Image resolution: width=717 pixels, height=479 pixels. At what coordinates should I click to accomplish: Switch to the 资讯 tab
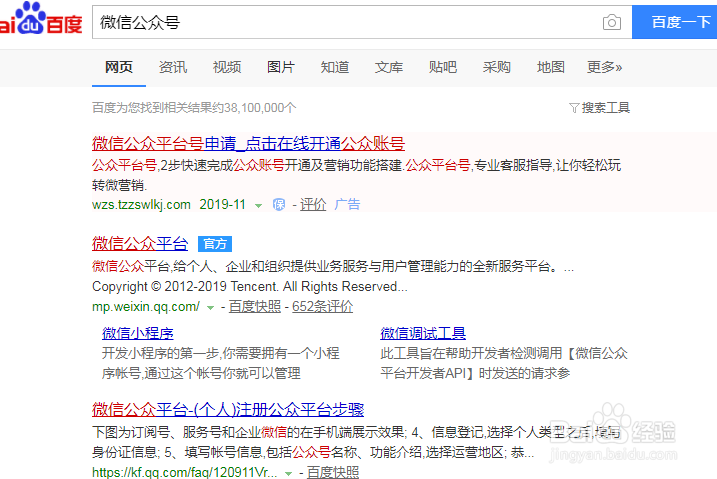click(173, 67)
